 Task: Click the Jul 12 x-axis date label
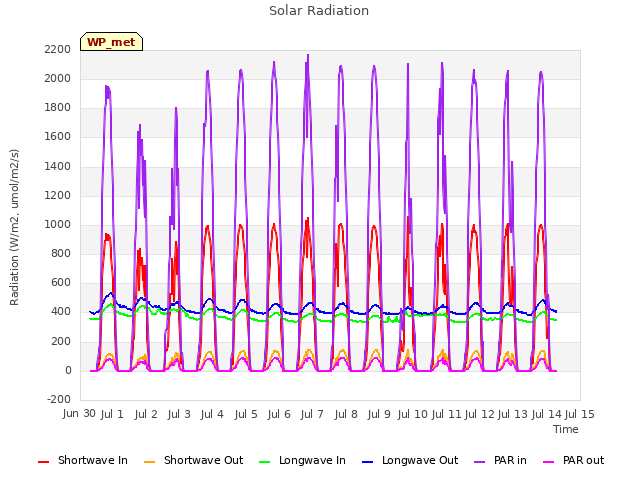tap(479, 414)
